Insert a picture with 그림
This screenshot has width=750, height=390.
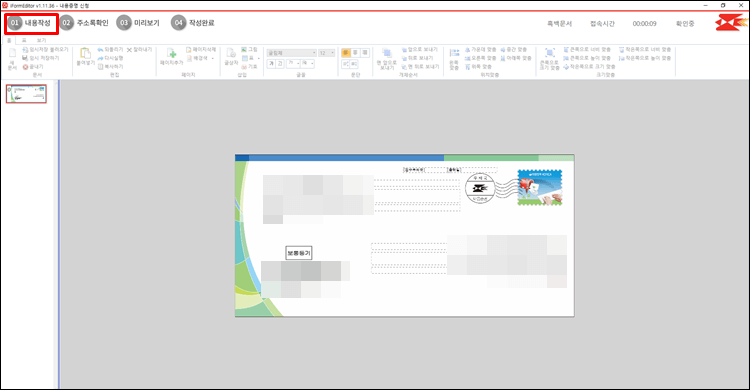[249, 50]
